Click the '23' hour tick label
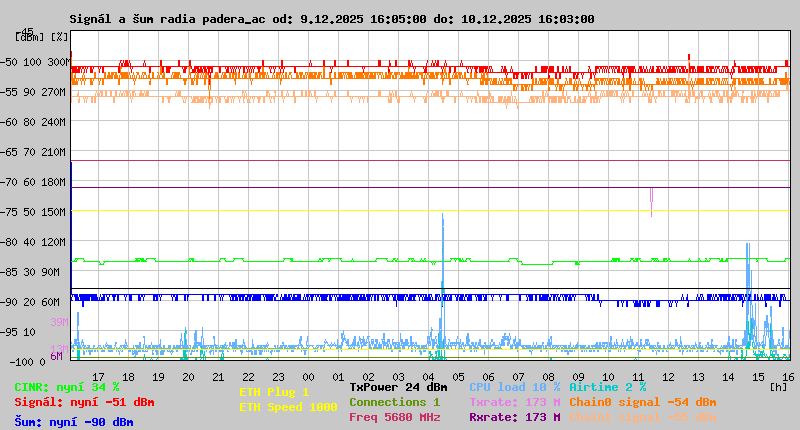 [278, 377]
